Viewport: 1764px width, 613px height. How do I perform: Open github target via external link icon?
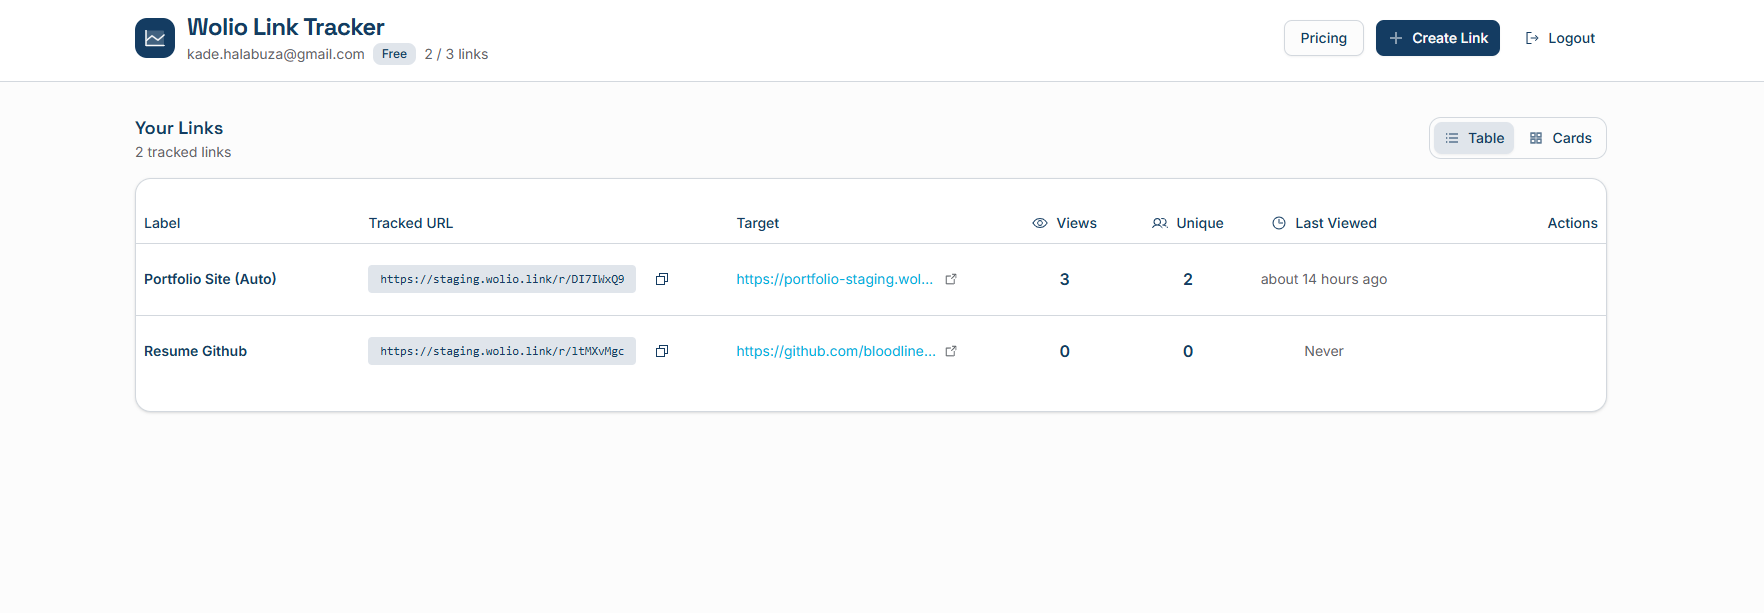(x=951, y=351)
